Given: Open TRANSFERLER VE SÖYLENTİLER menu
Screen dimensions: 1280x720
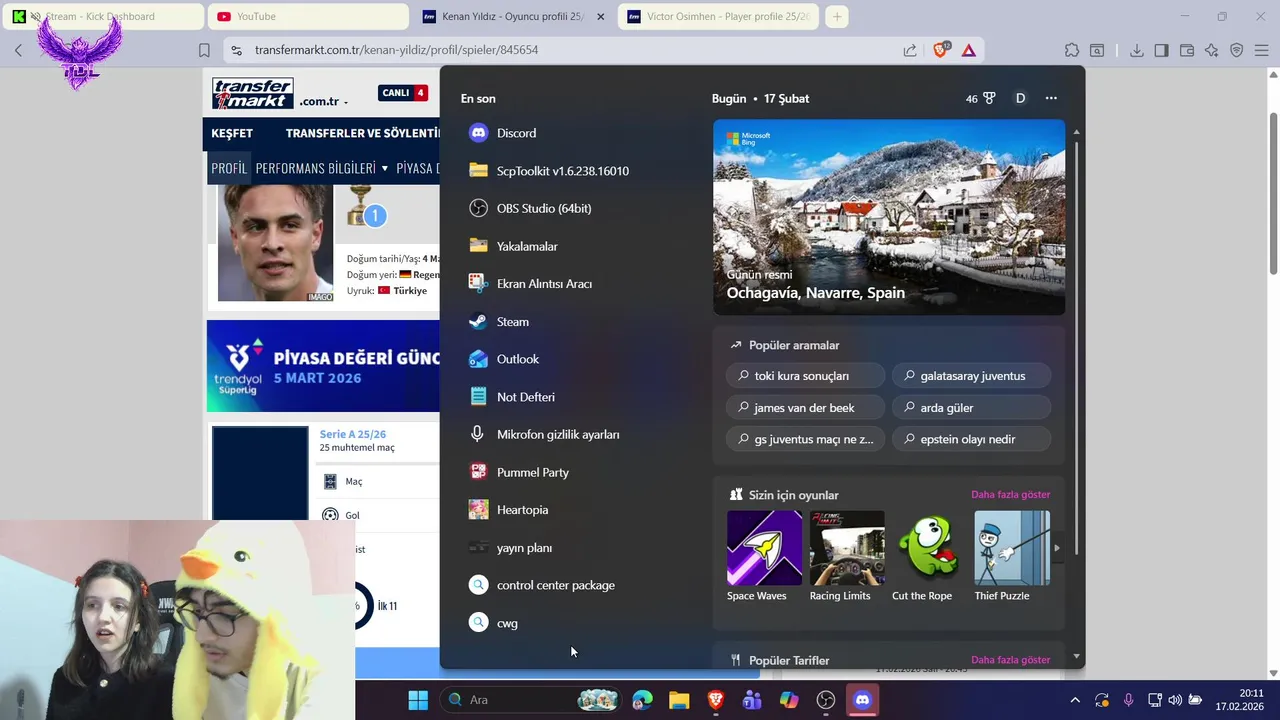Looking at the screenshot, I should tap(362, 133).
